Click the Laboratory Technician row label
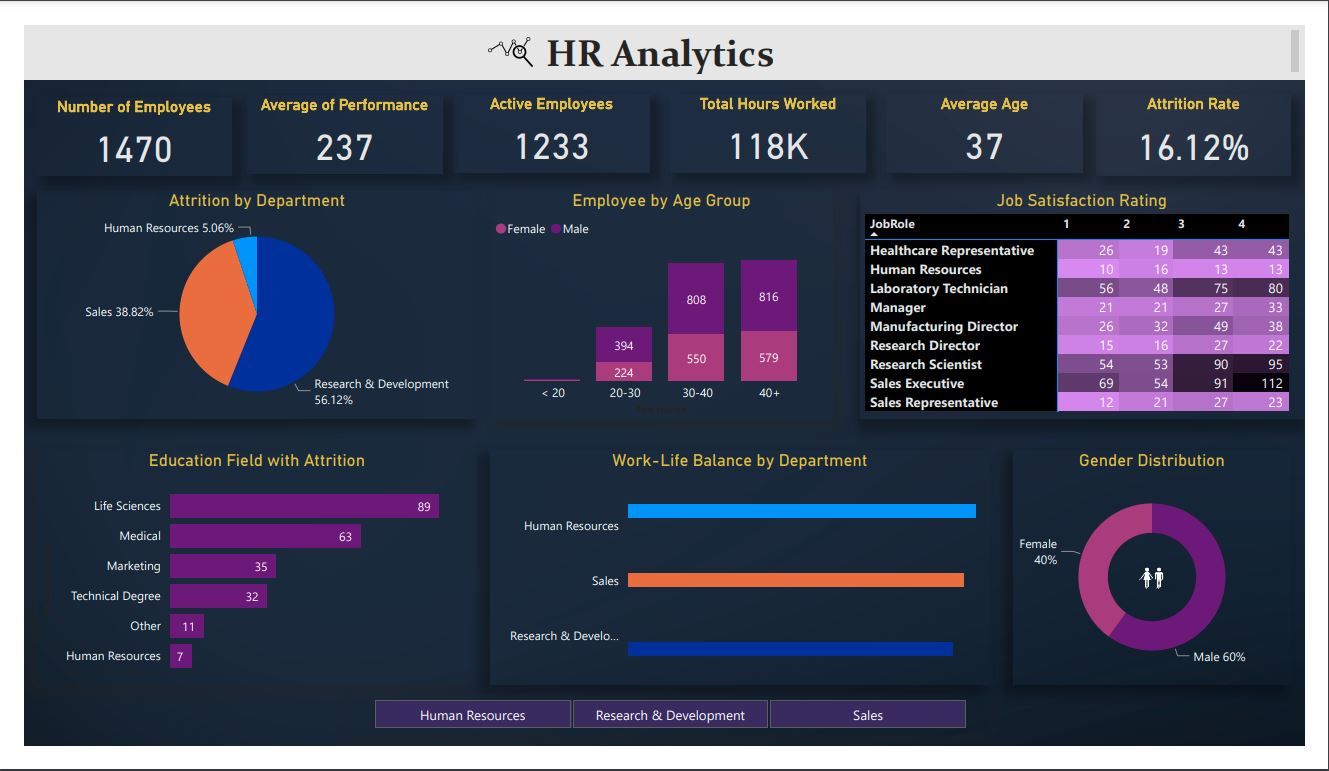 click(x=938, y=288)
